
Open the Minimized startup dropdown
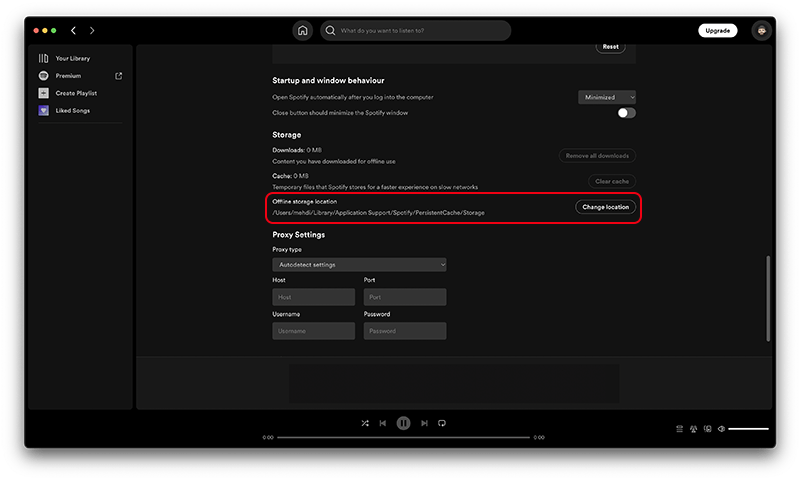(x=607, y=97)
